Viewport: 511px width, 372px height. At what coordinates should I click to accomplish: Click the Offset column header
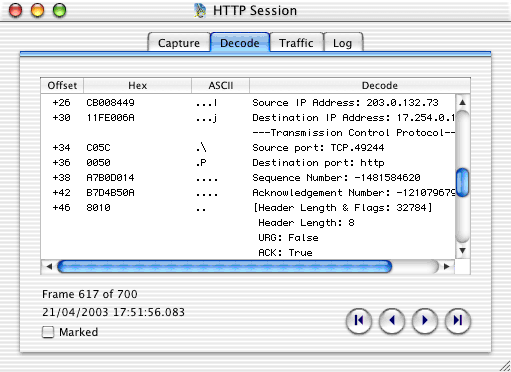tap(62, 86)
